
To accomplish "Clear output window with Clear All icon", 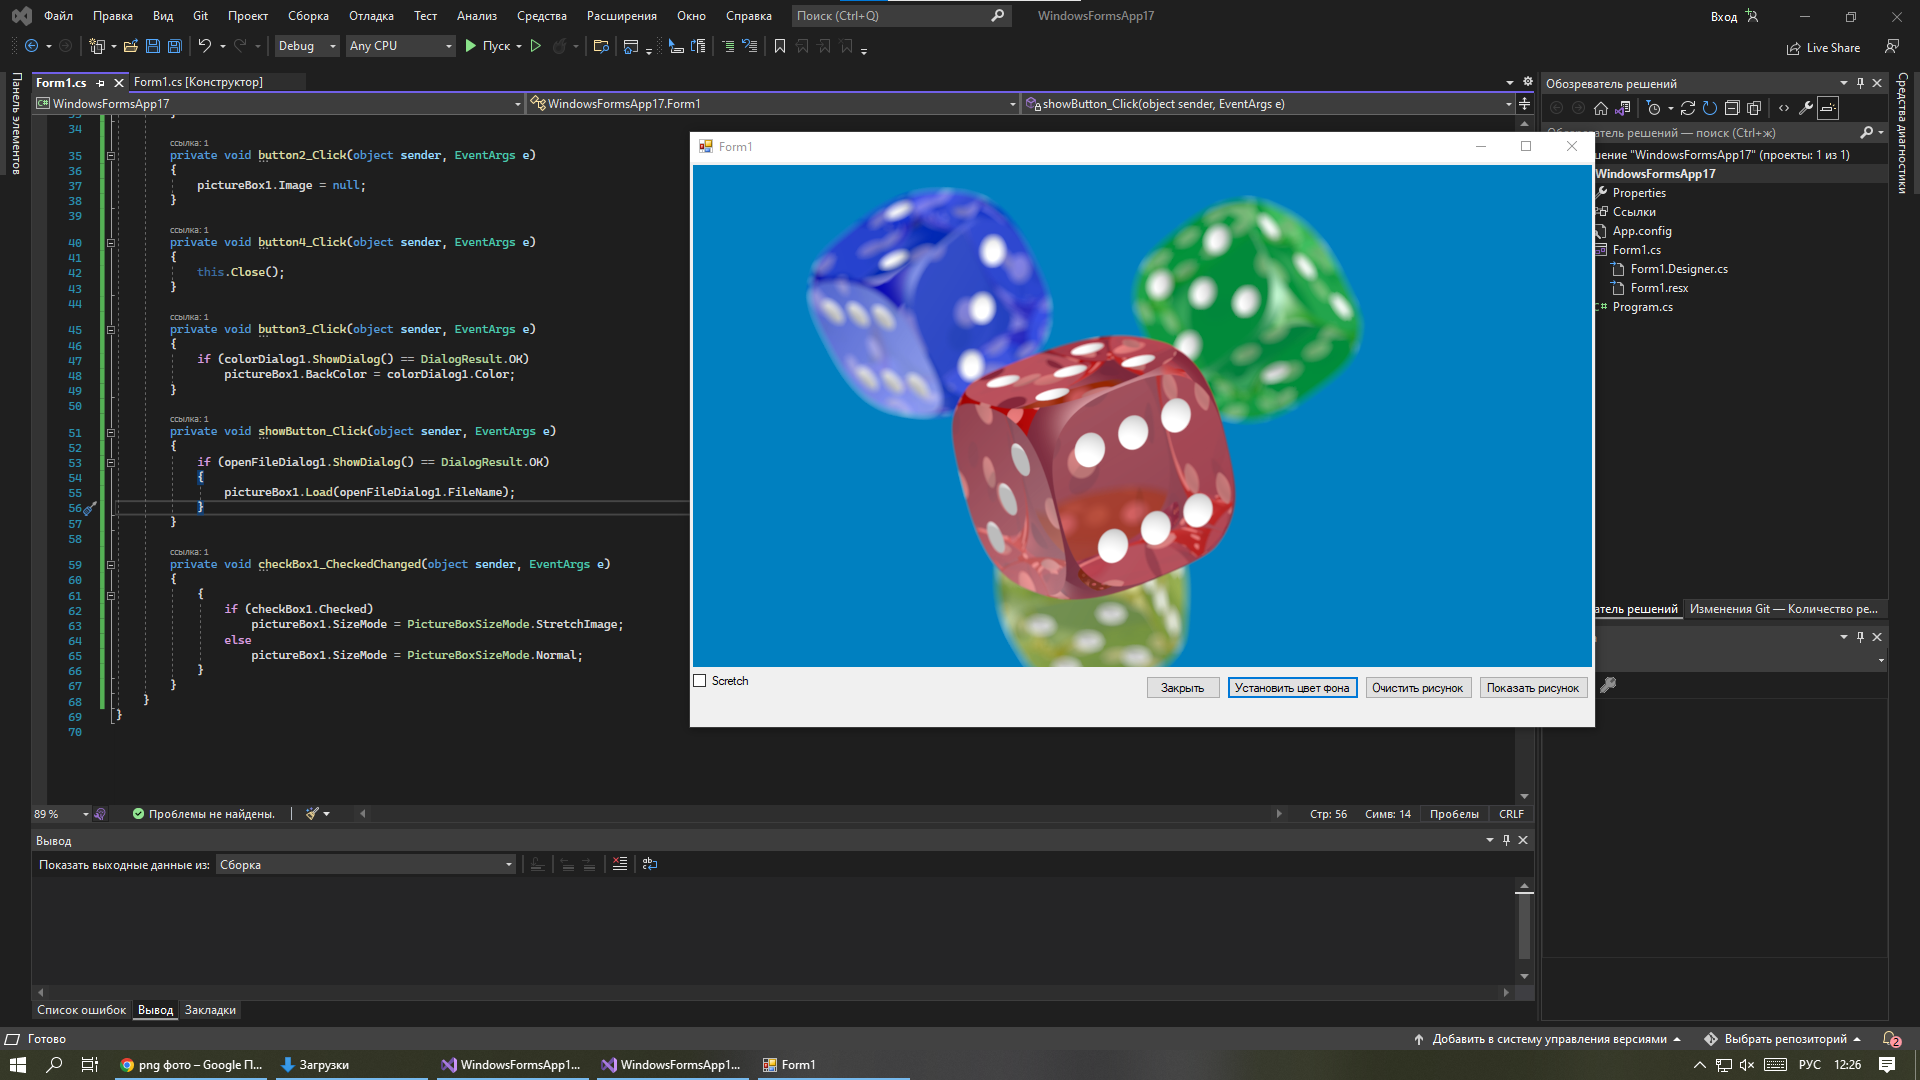I will (x=620, y=864).
